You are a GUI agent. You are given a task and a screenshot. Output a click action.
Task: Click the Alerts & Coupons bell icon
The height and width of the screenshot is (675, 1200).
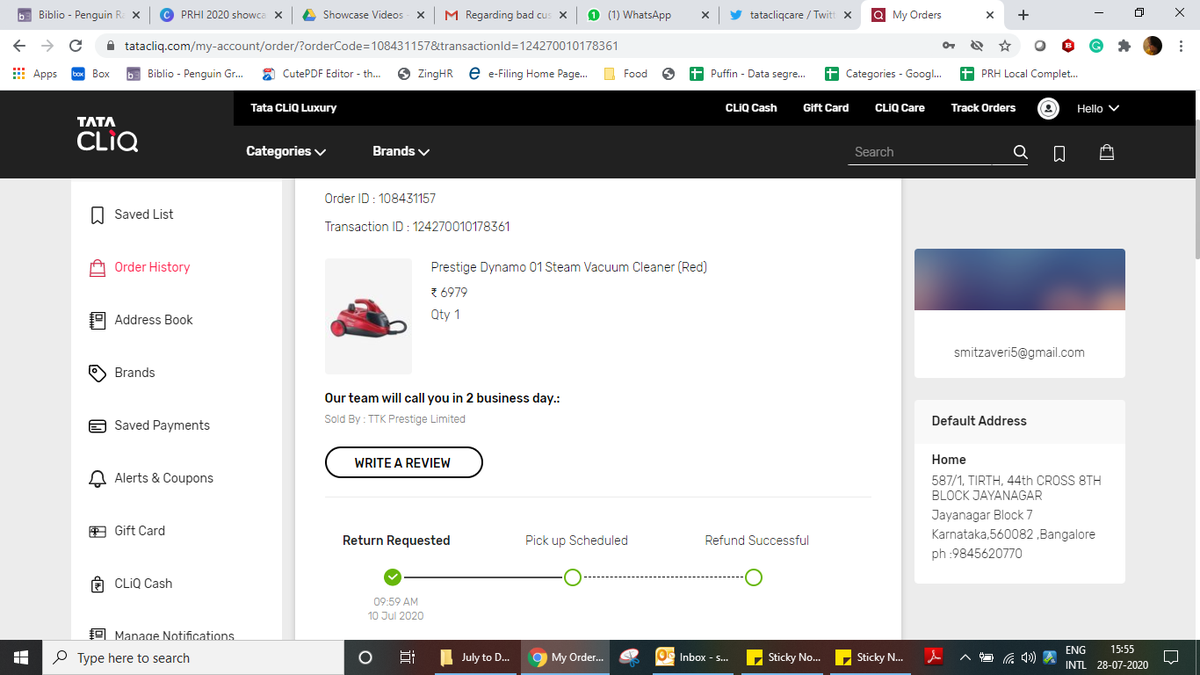click(98, 478)
